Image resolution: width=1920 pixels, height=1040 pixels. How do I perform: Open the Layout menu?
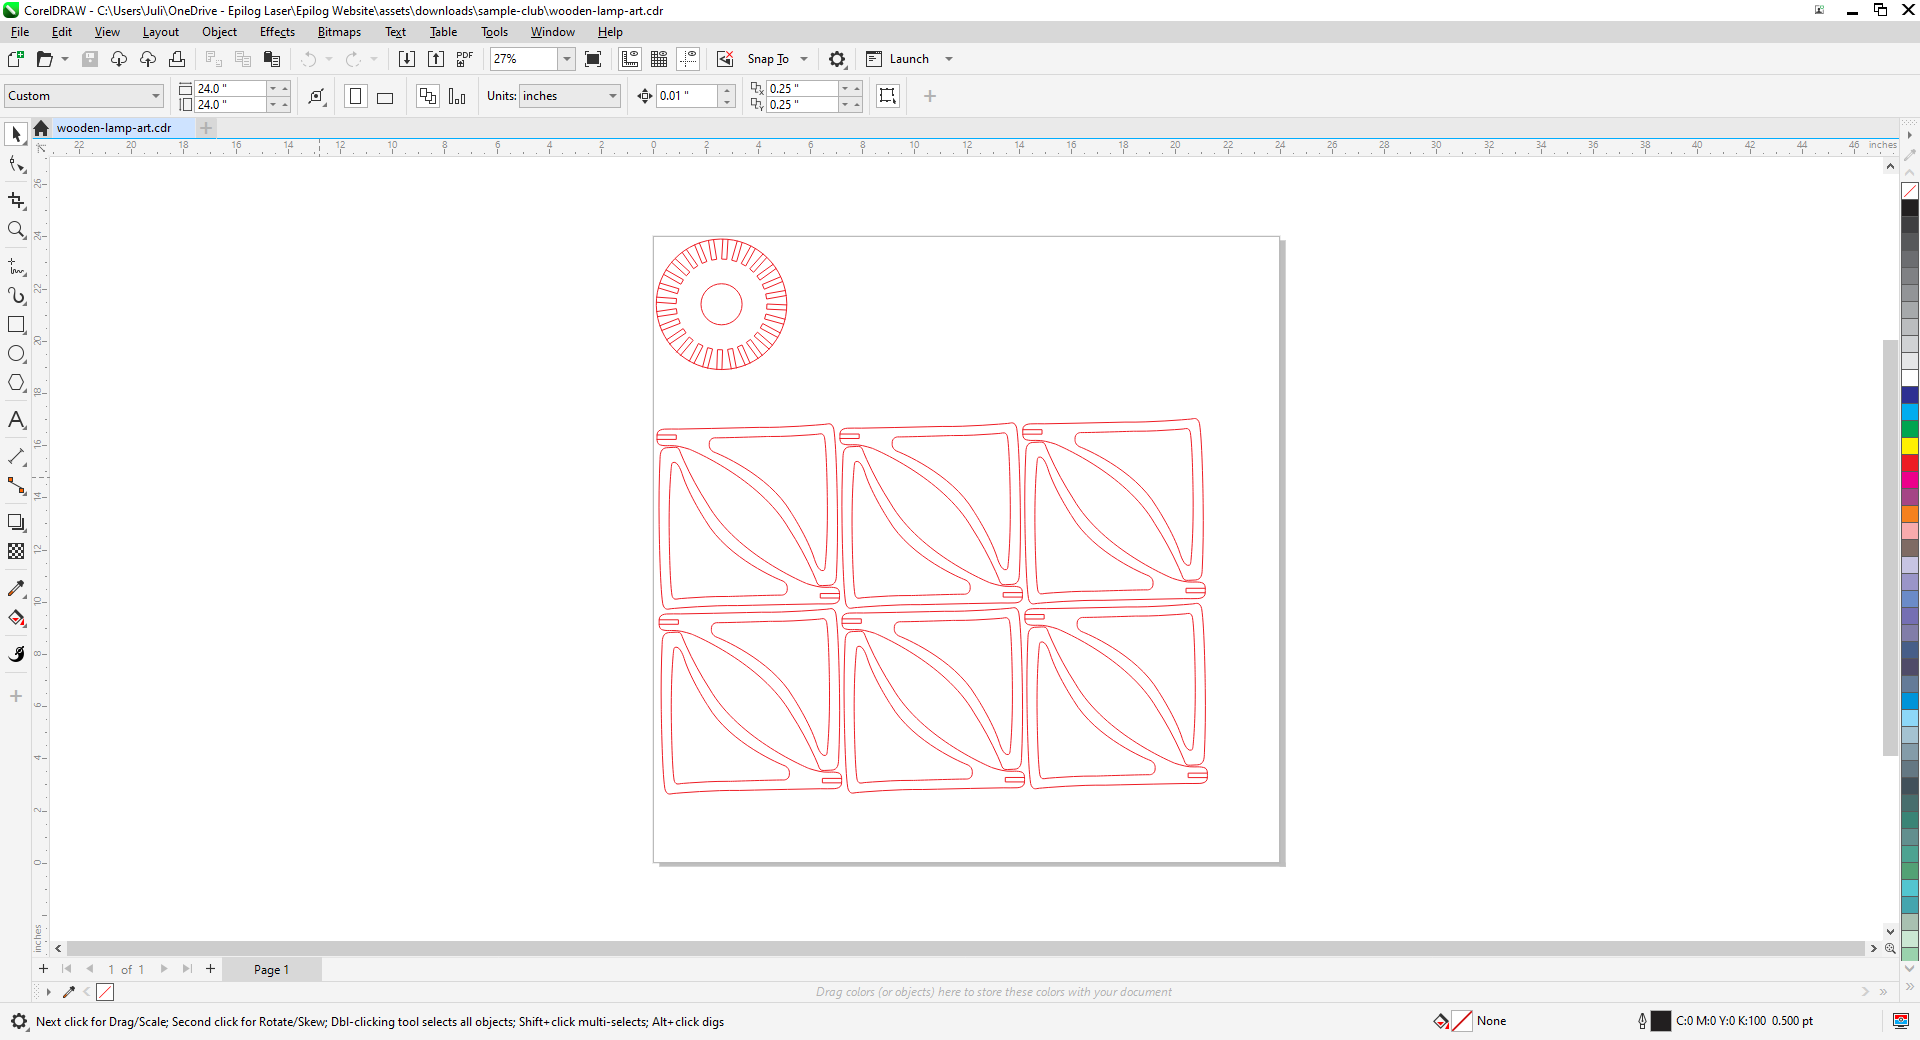(x=160, y=32)
